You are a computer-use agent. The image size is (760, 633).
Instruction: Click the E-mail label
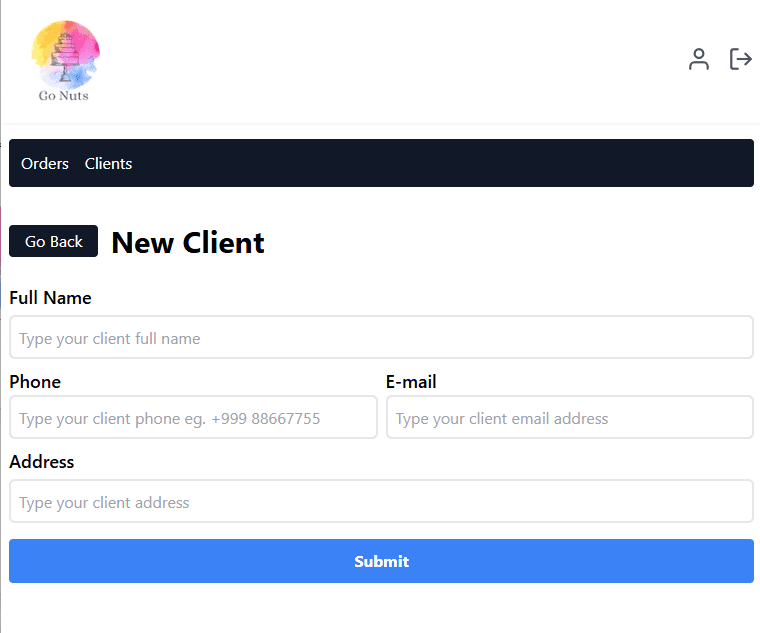[411, 382]
